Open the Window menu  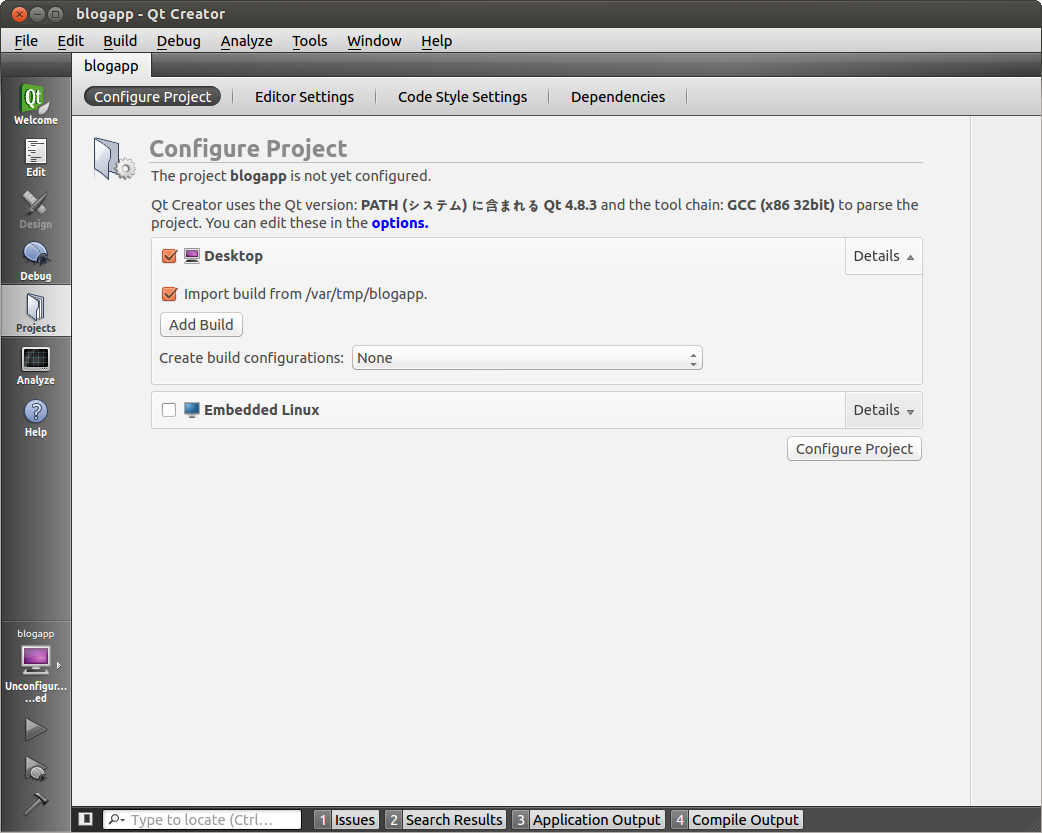(374, 41)
